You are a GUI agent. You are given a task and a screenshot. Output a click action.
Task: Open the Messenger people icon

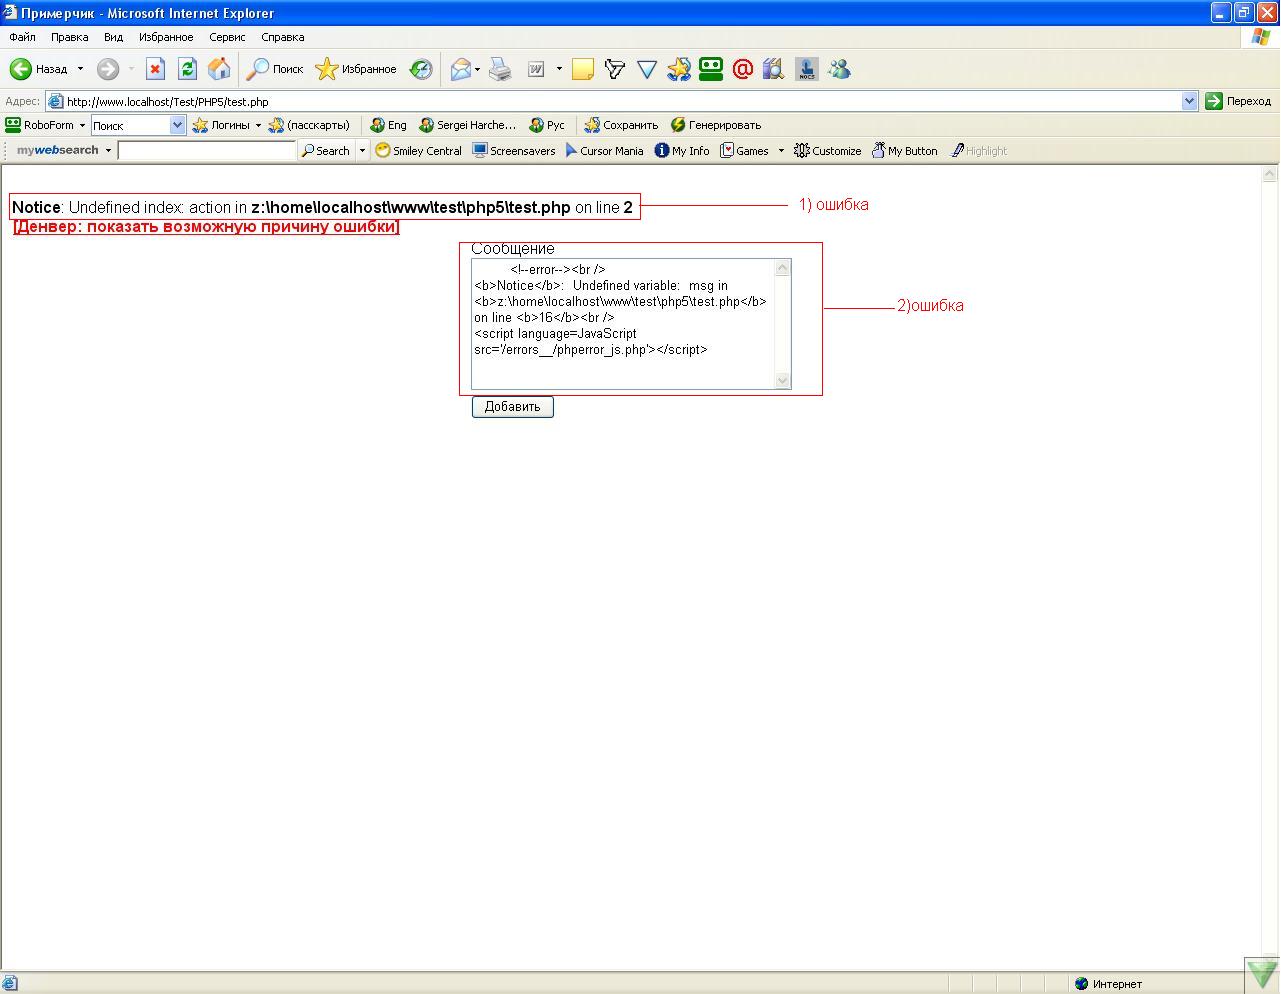point(839,69)
